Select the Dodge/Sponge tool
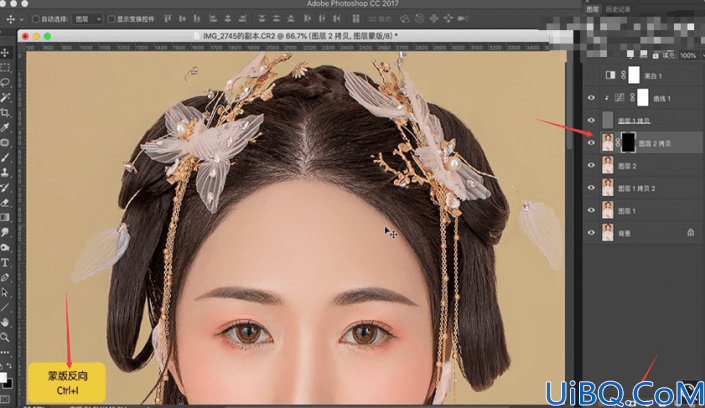 5,247
